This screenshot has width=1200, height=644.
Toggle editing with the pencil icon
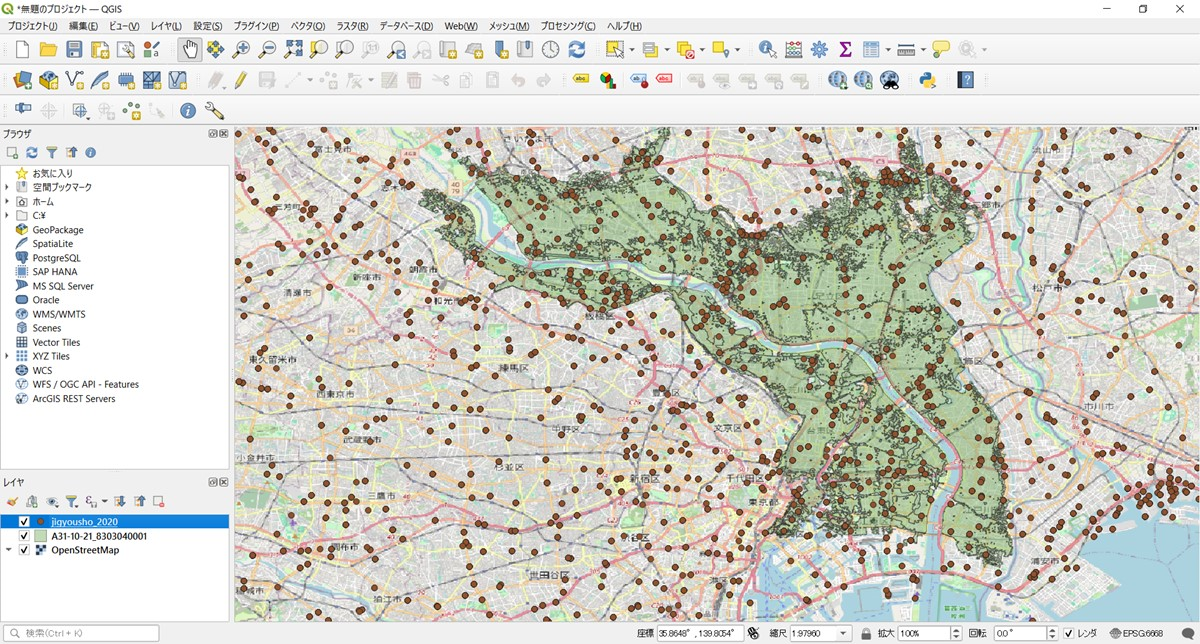(x=241, y=80)
